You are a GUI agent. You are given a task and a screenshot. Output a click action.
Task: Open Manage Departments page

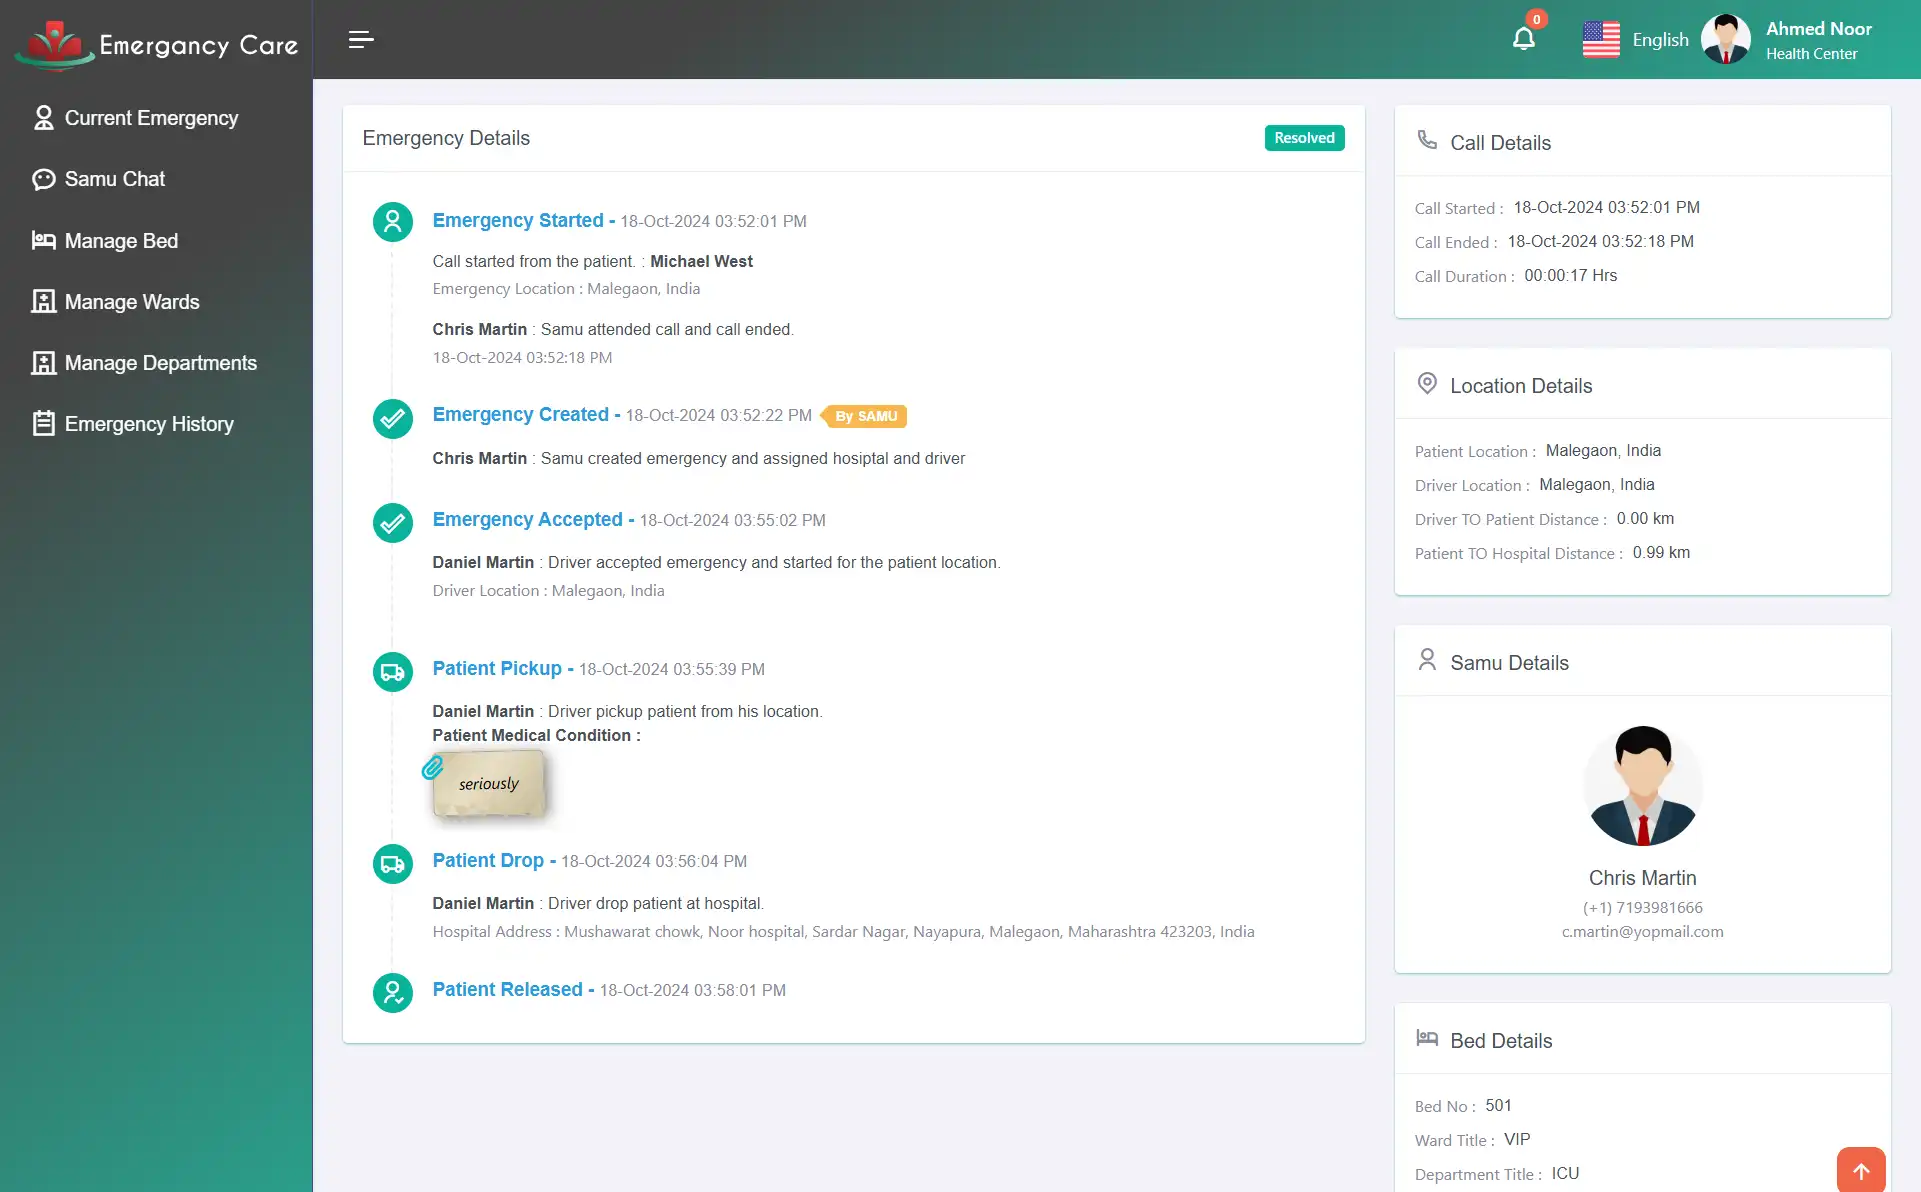tap(160, 363)
